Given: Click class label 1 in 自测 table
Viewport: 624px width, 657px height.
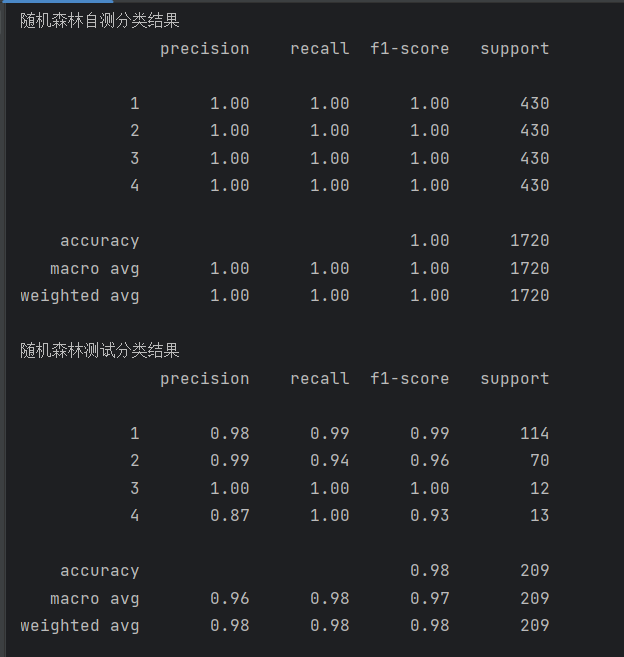Looking at the screenshot, I should [x=135, y=103].
